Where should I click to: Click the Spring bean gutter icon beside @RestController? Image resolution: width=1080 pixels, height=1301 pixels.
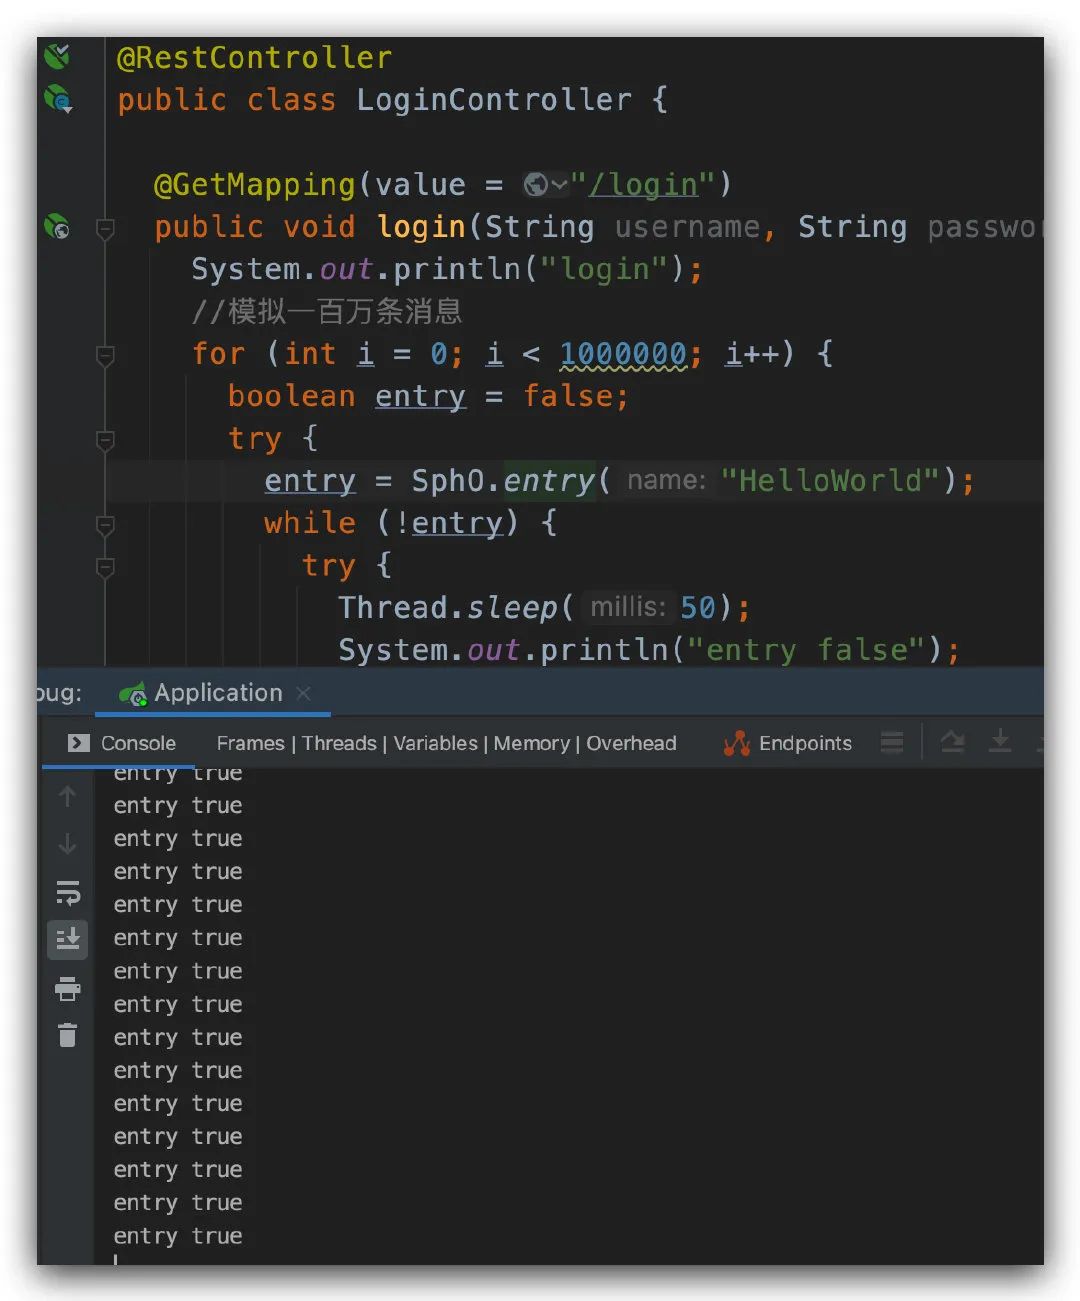pyautogui.click(x=57, y=56)
